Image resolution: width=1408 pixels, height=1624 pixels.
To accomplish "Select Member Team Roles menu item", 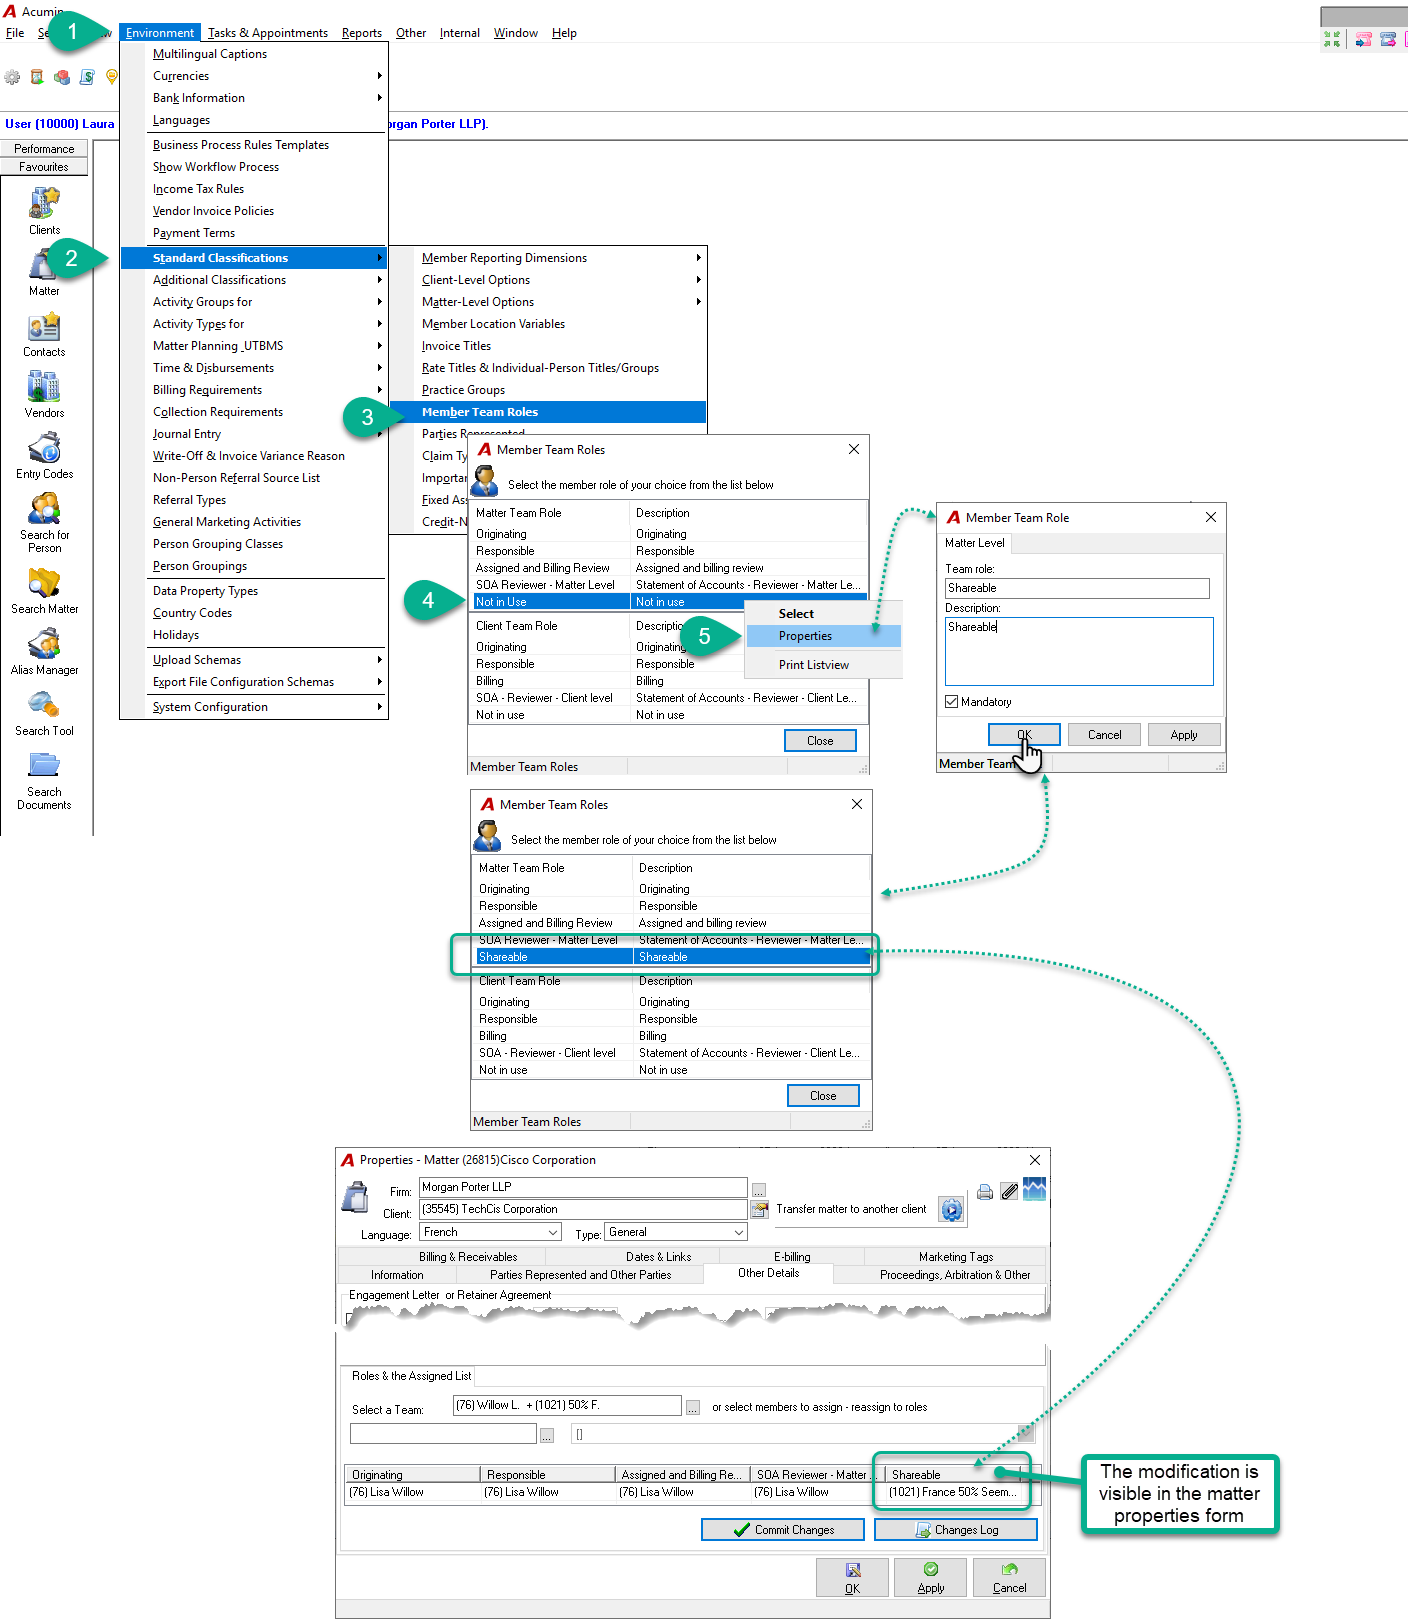I will tap(548, 412).
